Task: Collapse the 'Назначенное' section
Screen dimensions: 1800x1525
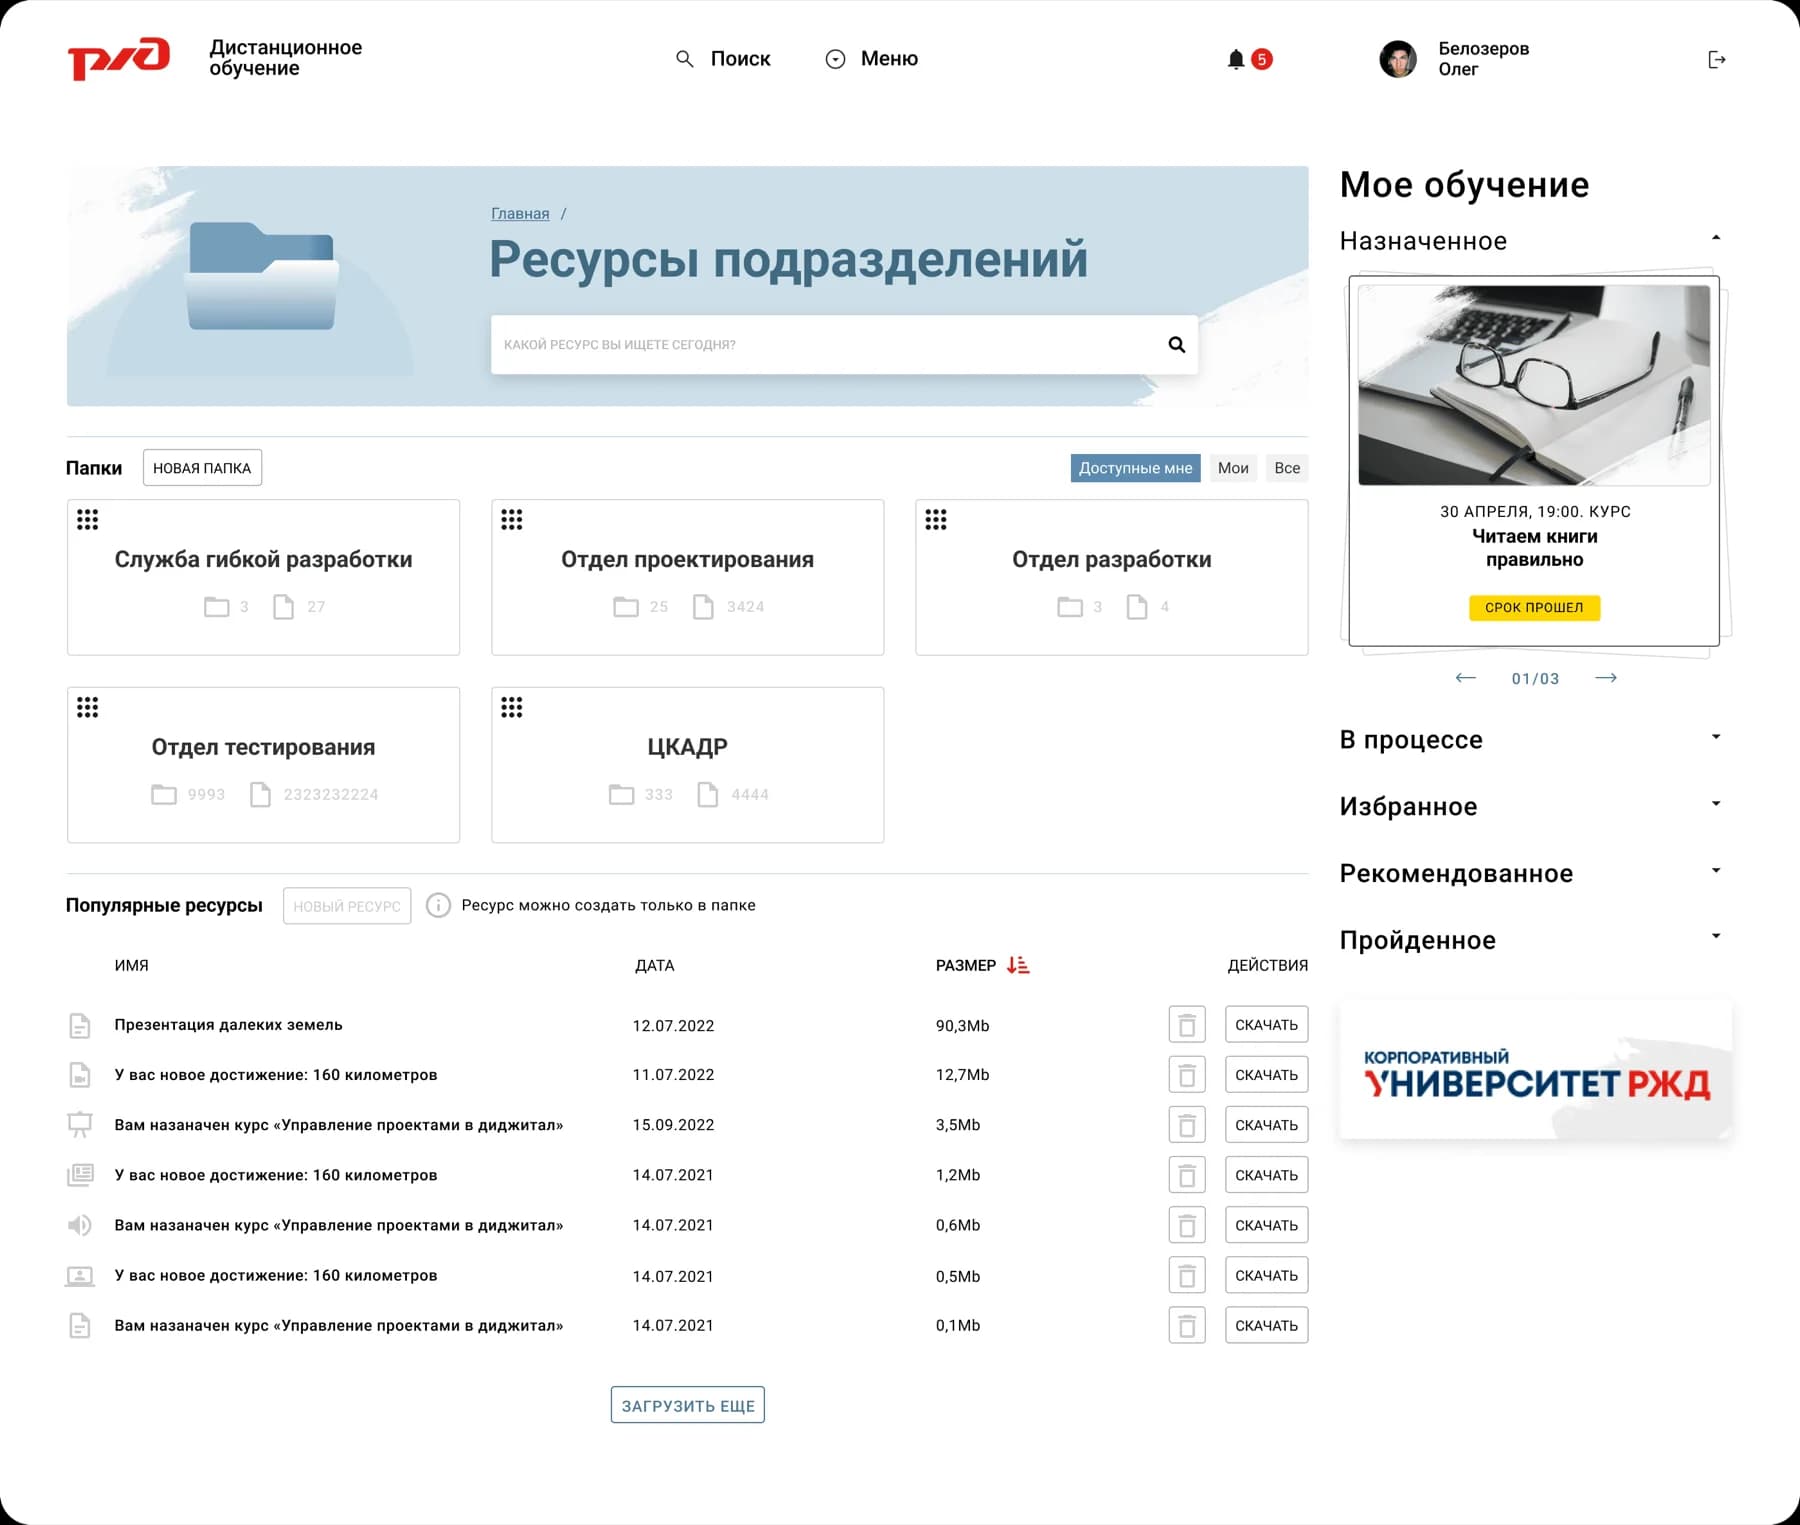Action: point(1716,237)
